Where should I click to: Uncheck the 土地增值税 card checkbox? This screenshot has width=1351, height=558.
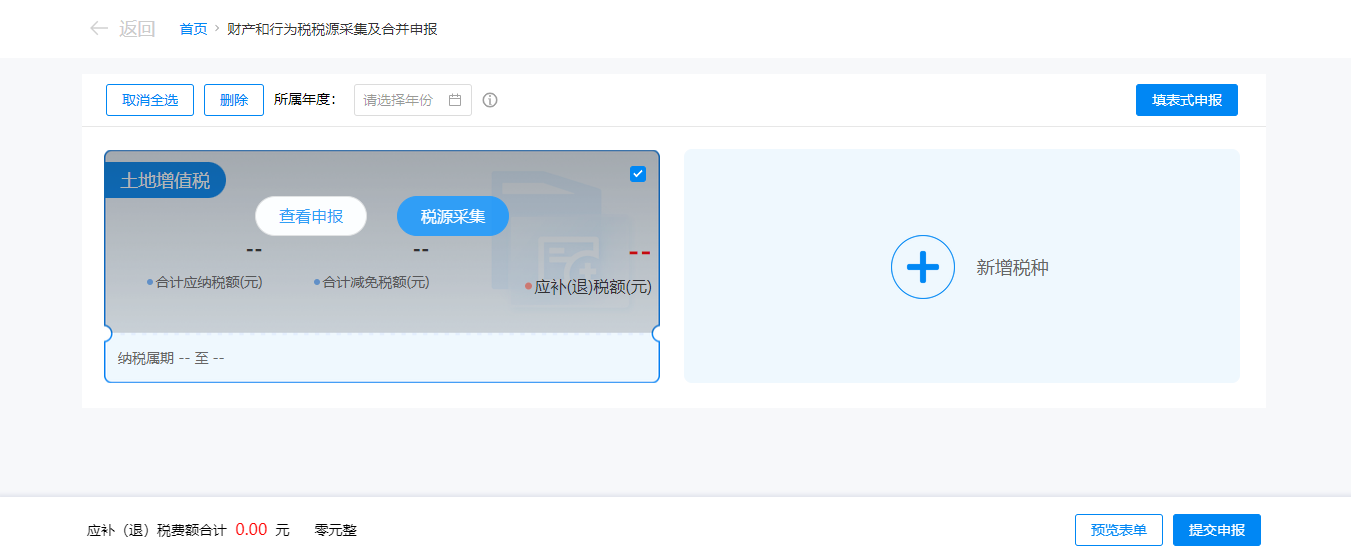pos(638,174)
